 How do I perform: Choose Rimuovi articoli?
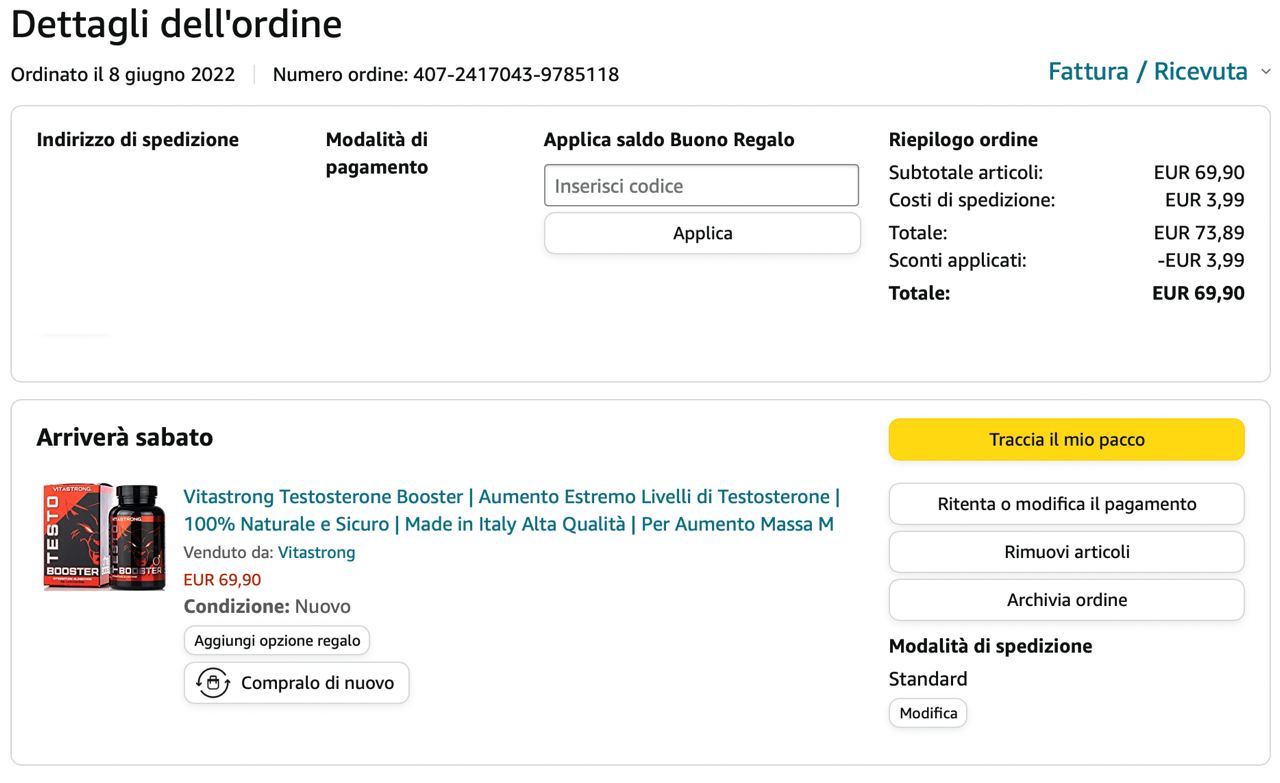[x=1066, y=552]
